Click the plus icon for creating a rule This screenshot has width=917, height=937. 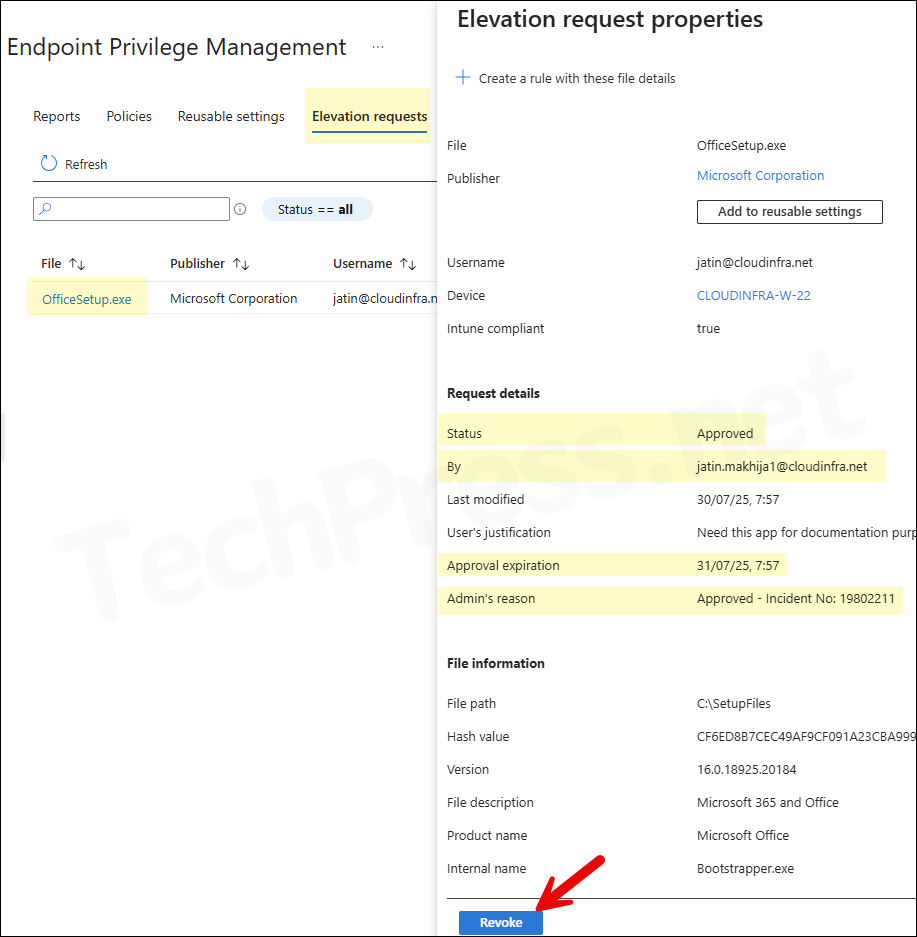pos(463,77)
